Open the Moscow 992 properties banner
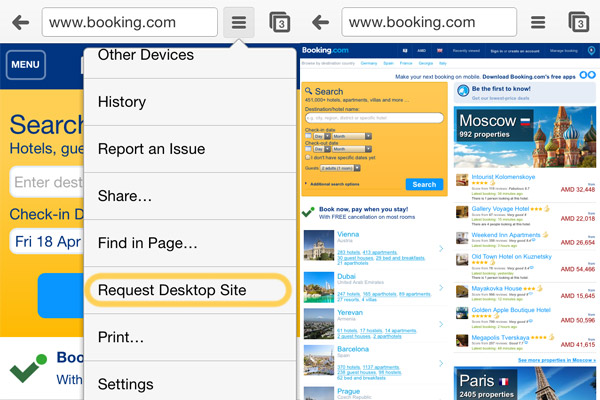 point(525,137)
